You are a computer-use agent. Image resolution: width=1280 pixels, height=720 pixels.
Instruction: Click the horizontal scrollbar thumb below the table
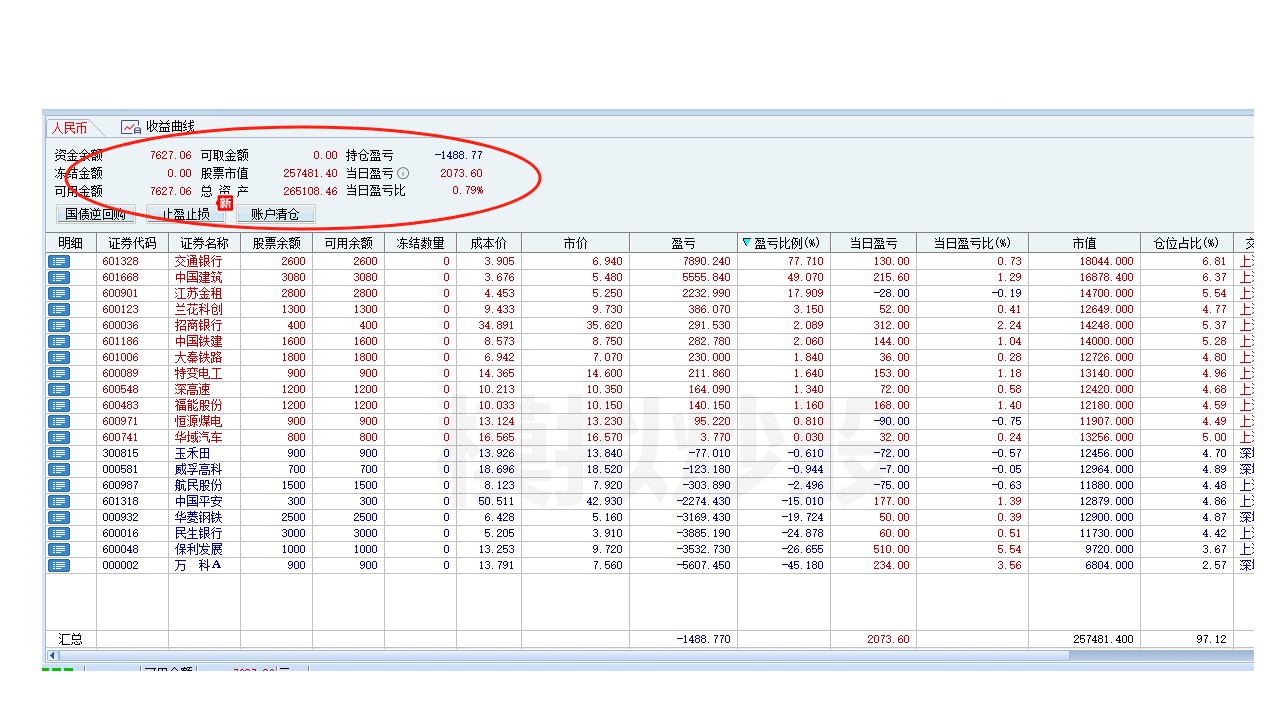[x=563, y=656]
